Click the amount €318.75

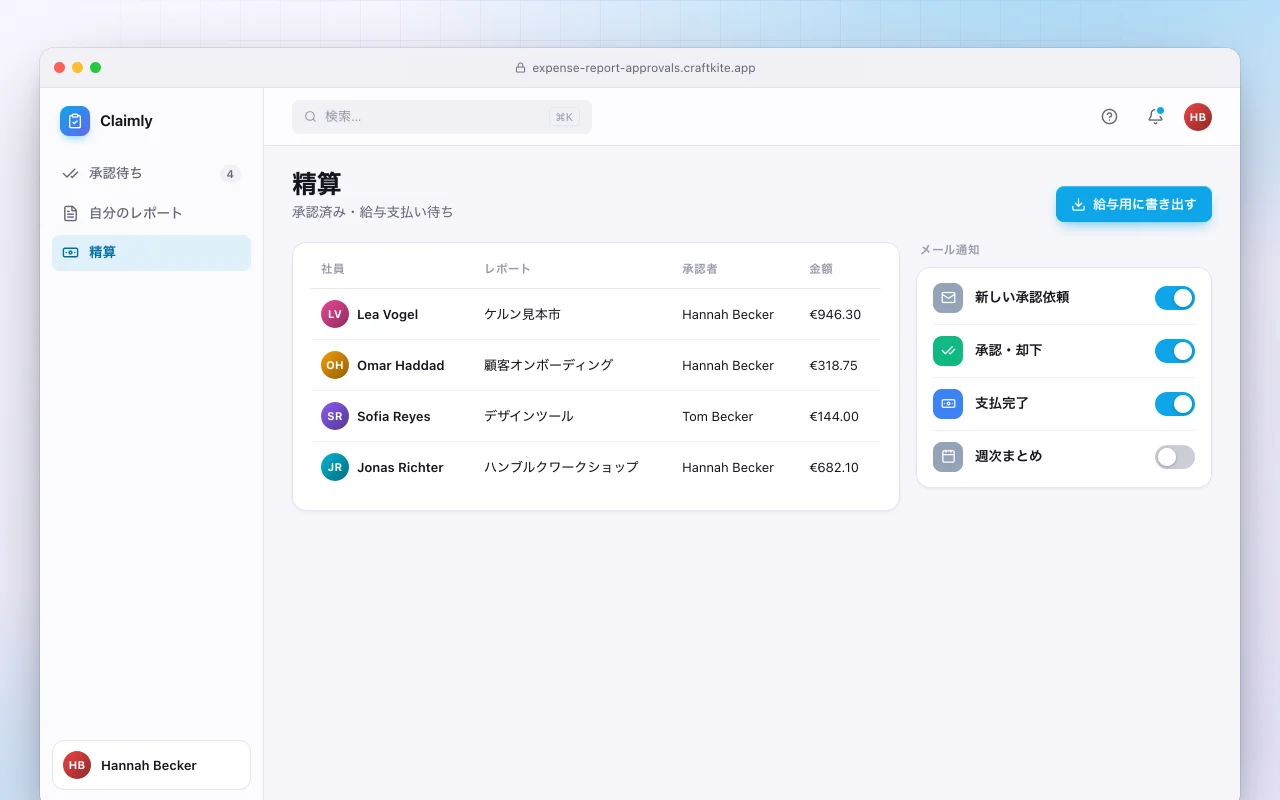click(833, 365)
